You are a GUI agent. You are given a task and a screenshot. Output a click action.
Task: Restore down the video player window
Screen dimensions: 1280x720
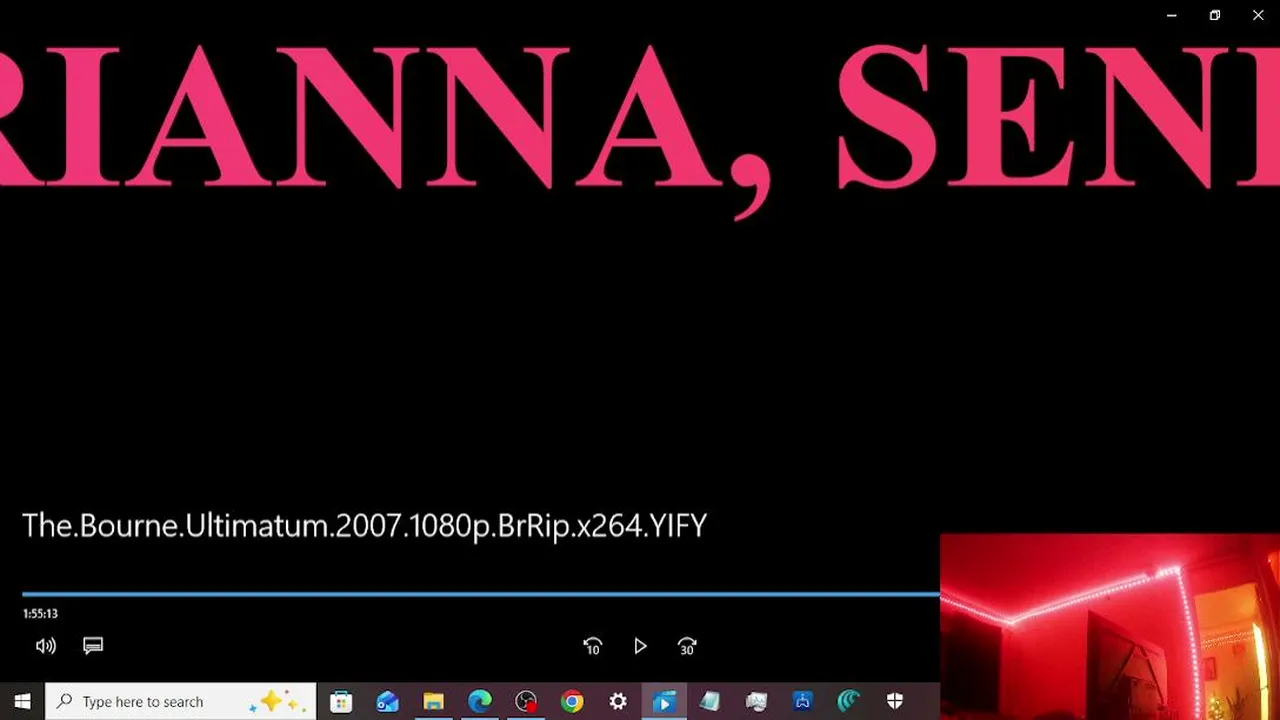pos(1215,15)
